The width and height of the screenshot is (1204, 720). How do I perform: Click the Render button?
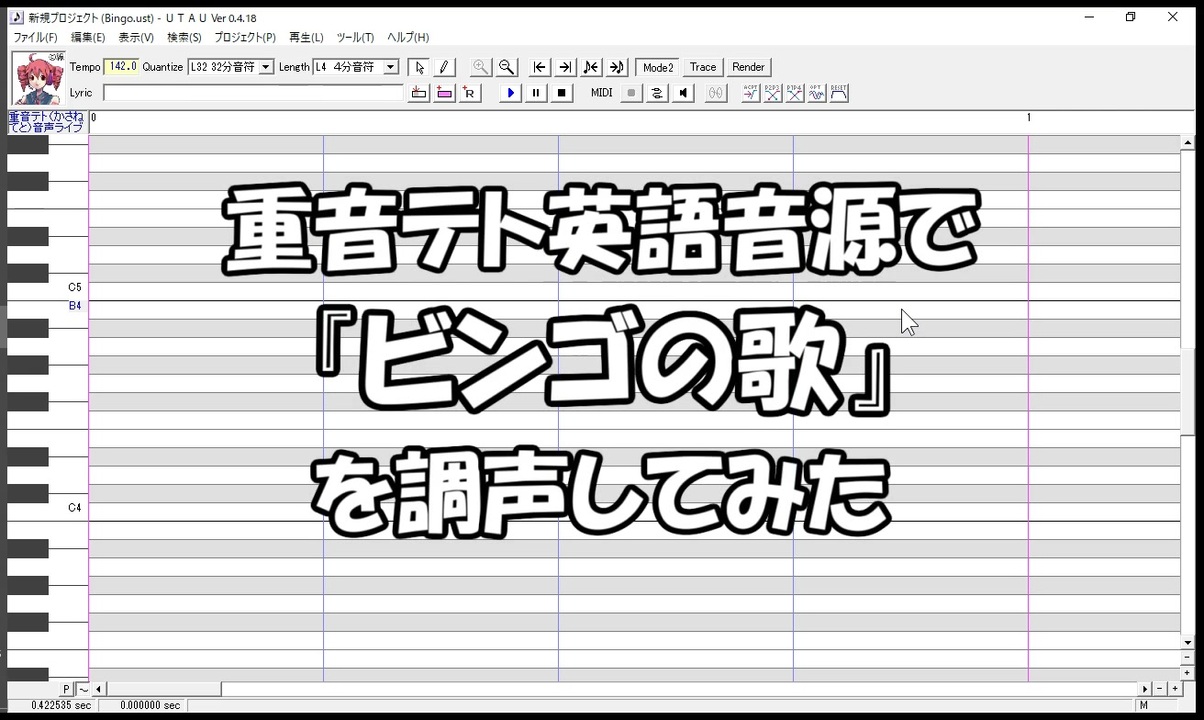tap(748, 67)
